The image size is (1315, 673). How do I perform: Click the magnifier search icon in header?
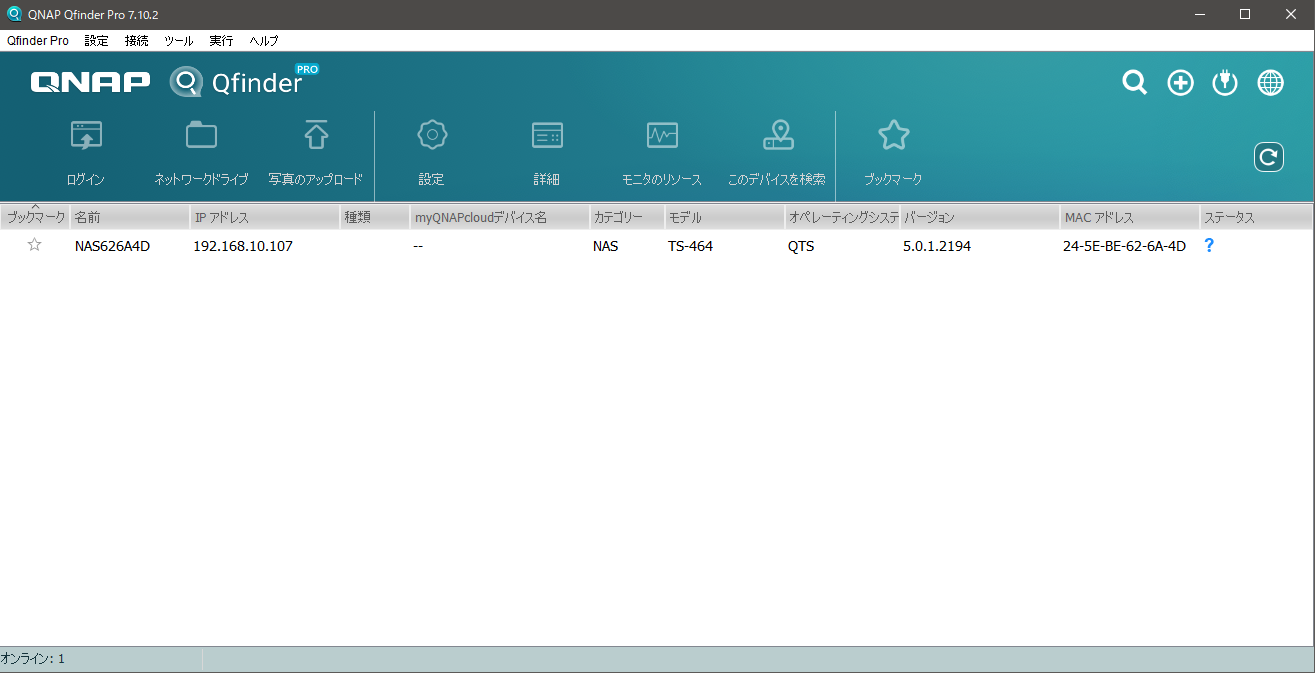click(1135, 83)
